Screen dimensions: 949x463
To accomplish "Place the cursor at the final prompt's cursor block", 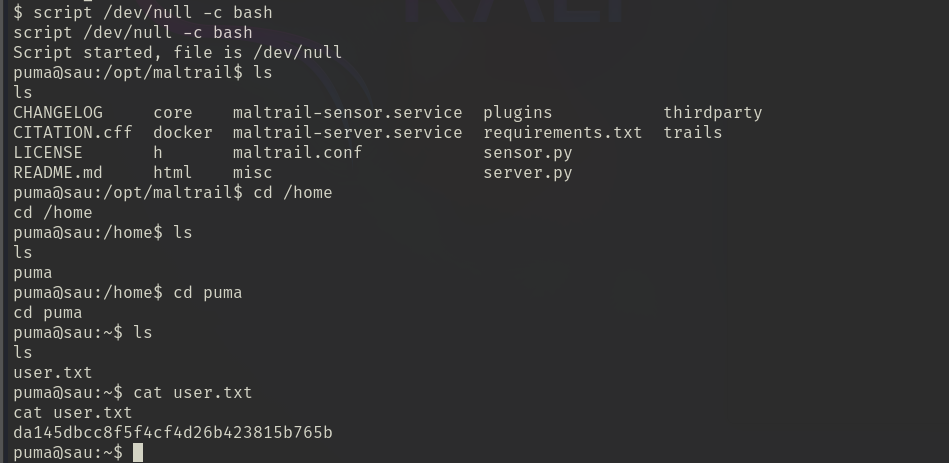I will (x=138, y=452).
